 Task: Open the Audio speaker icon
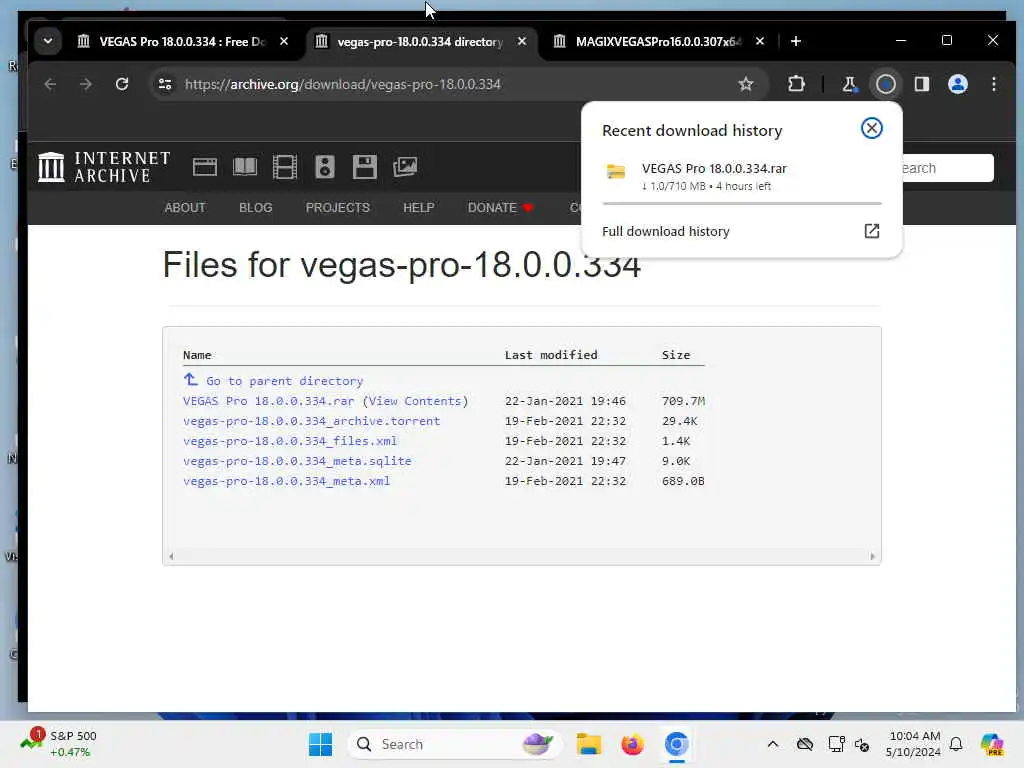click(x=325, y=167)
